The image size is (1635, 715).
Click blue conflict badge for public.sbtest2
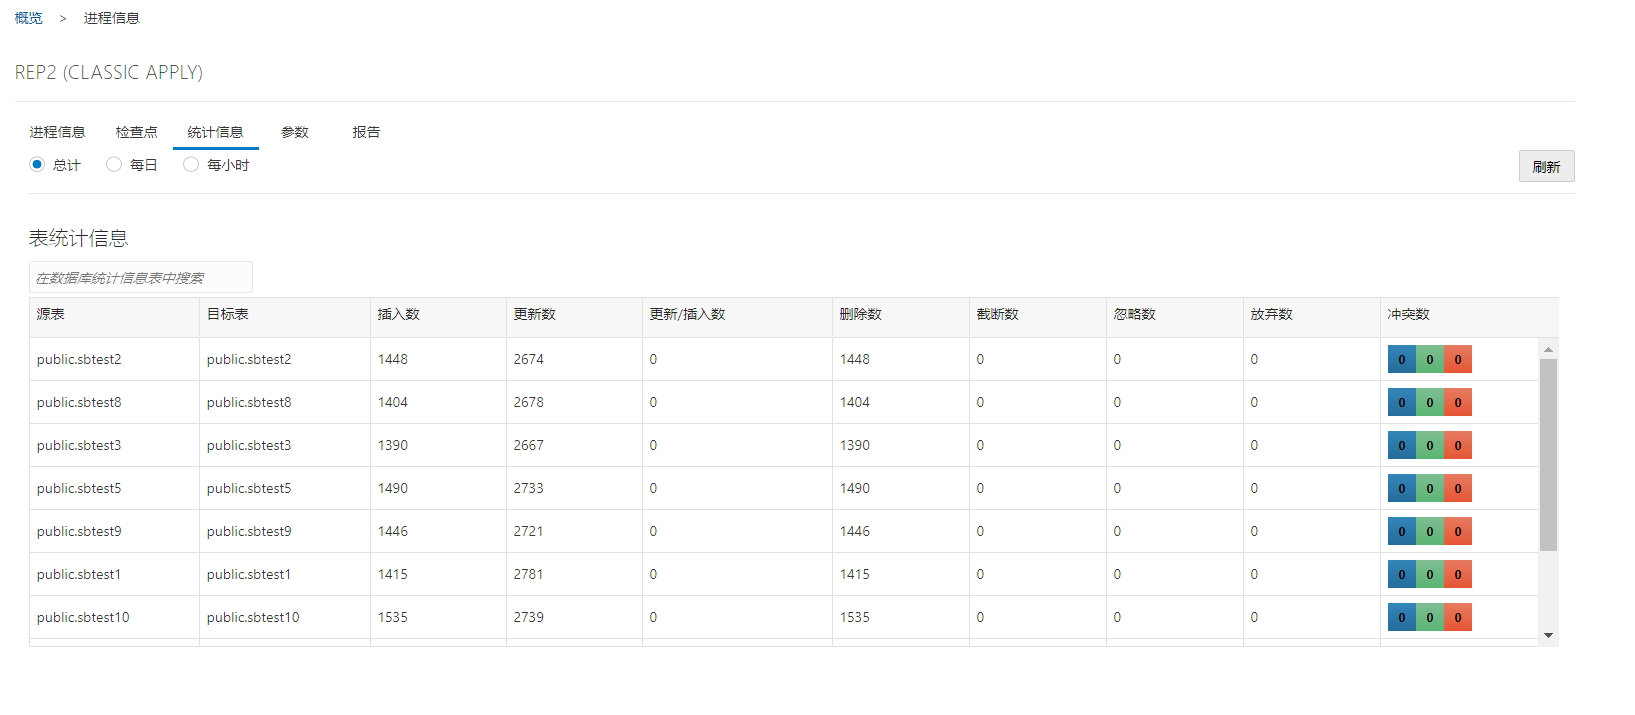pos(1401,360)
